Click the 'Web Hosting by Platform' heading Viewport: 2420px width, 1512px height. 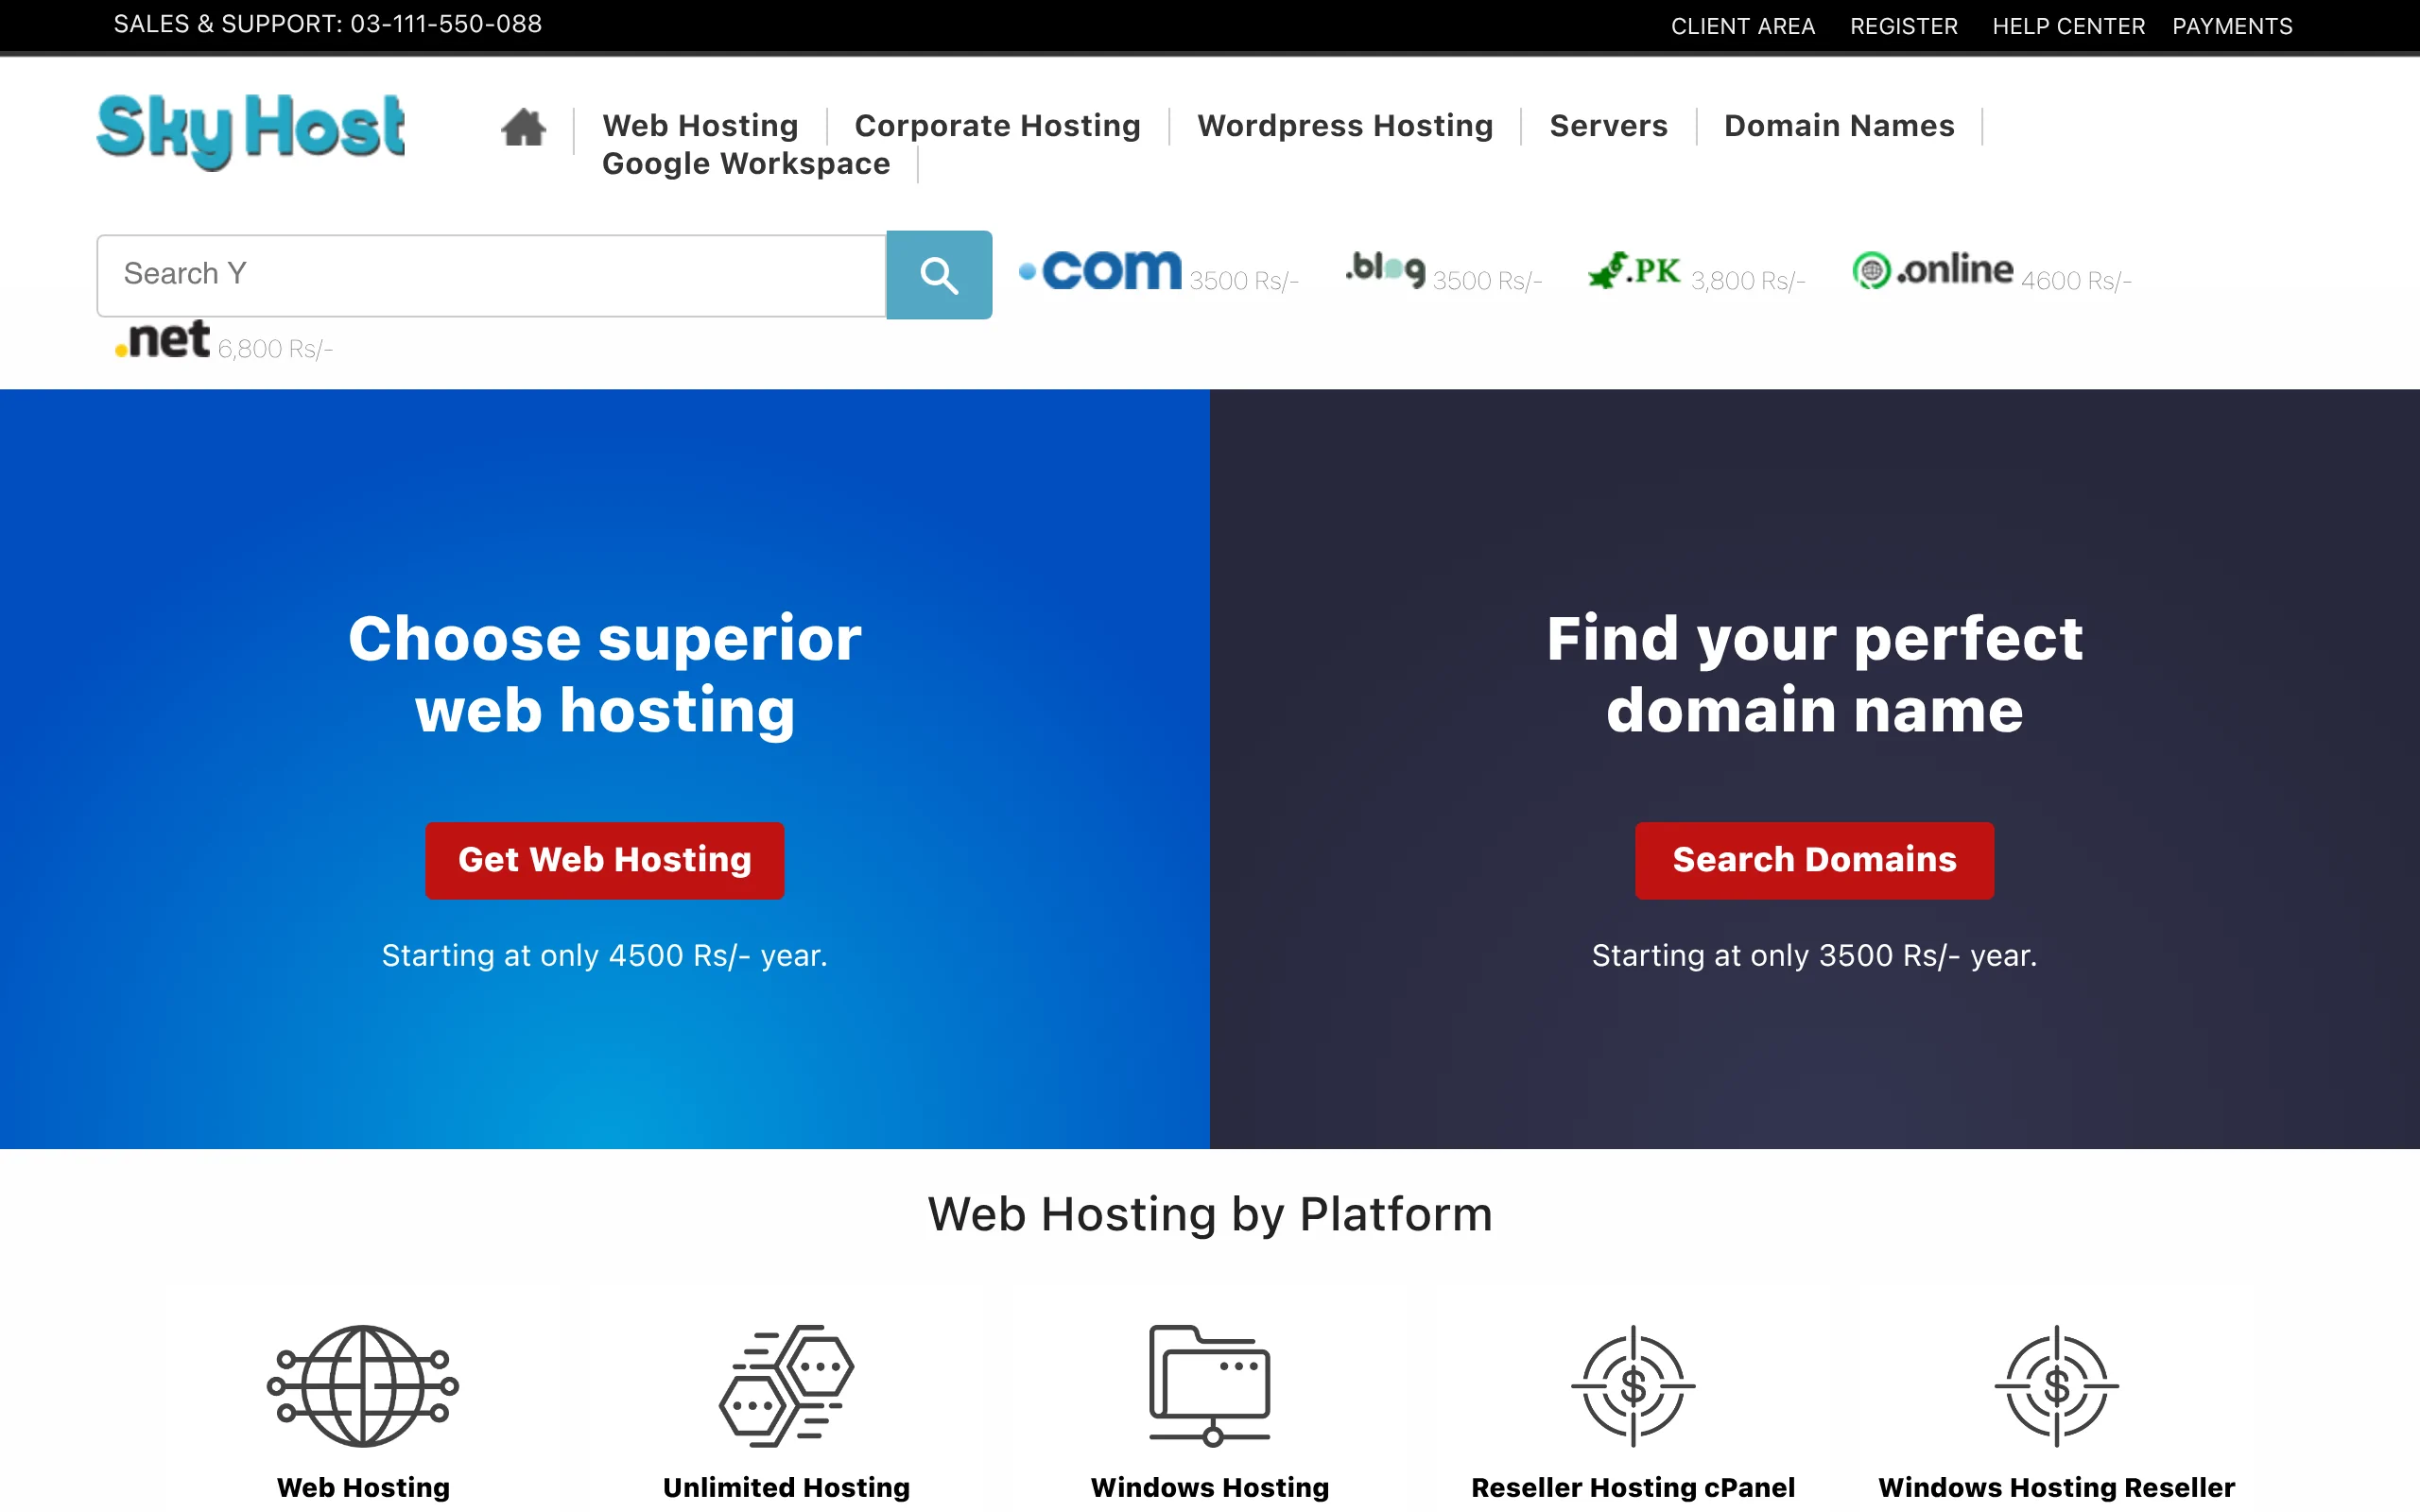tap(1210, 1214)
